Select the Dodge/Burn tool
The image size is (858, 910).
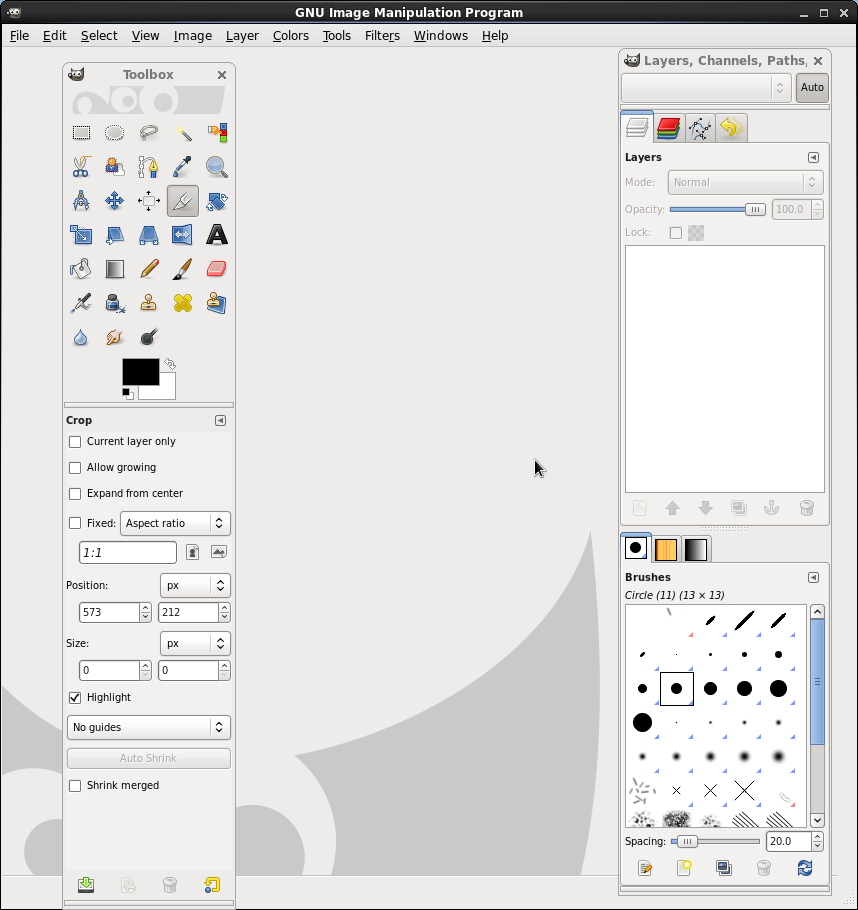pos(149,337)
